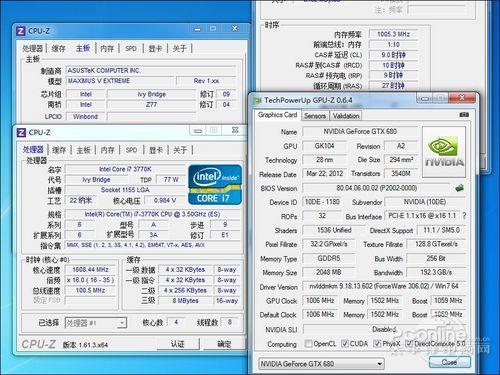The height and width of the screenshot is (375, 500).
Task: Click the 认证 validate button in CPU-Z
Action: [177, 344]
